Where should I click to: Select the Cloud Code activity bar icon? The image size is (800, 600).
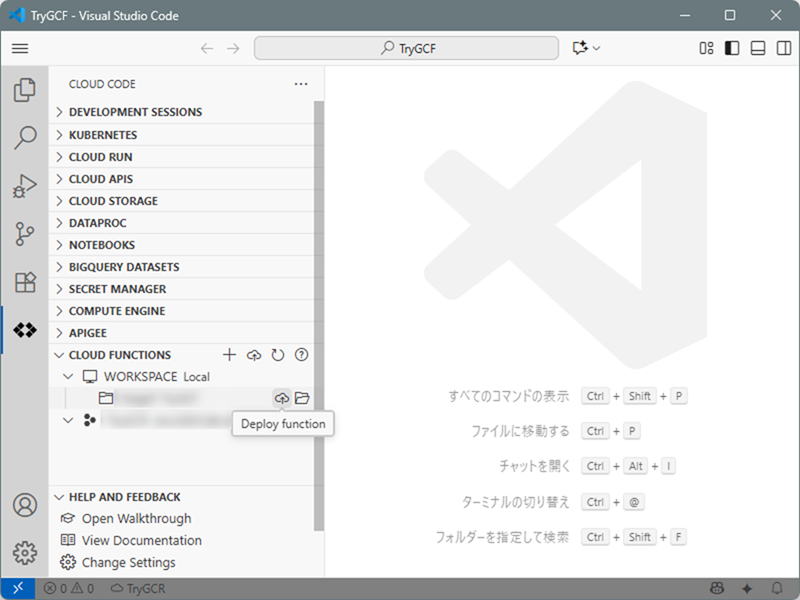point(24,330)
